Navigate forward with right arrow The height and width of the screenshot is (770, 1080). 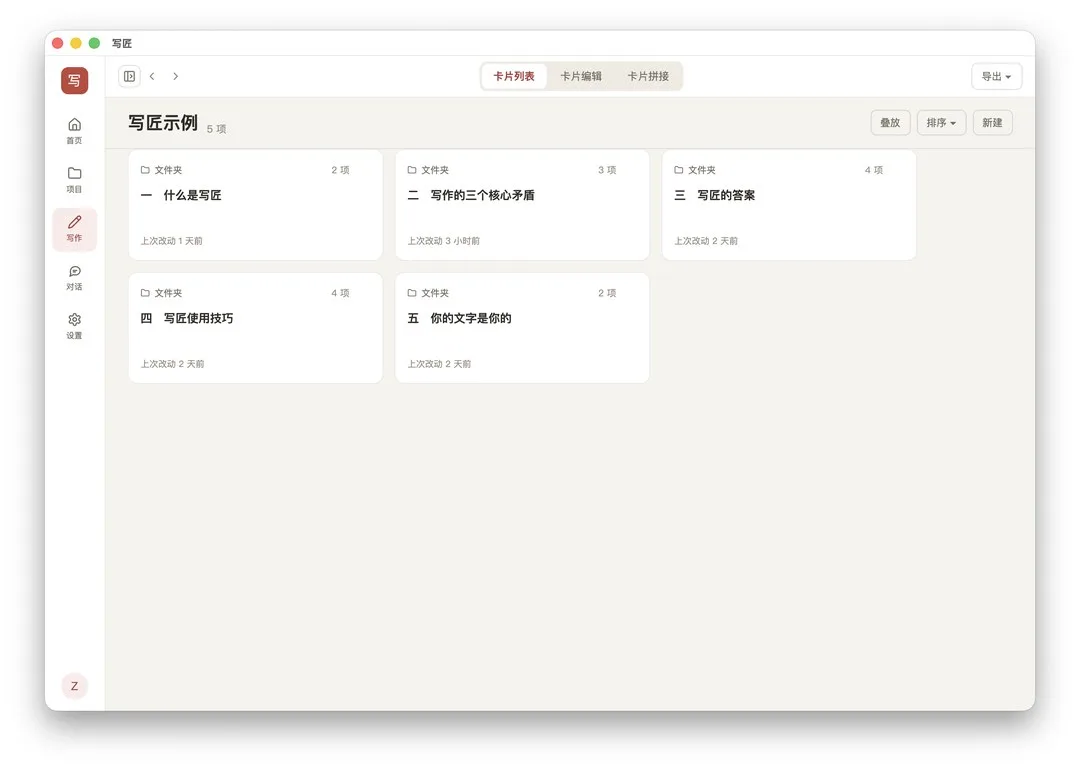(176, 76)
